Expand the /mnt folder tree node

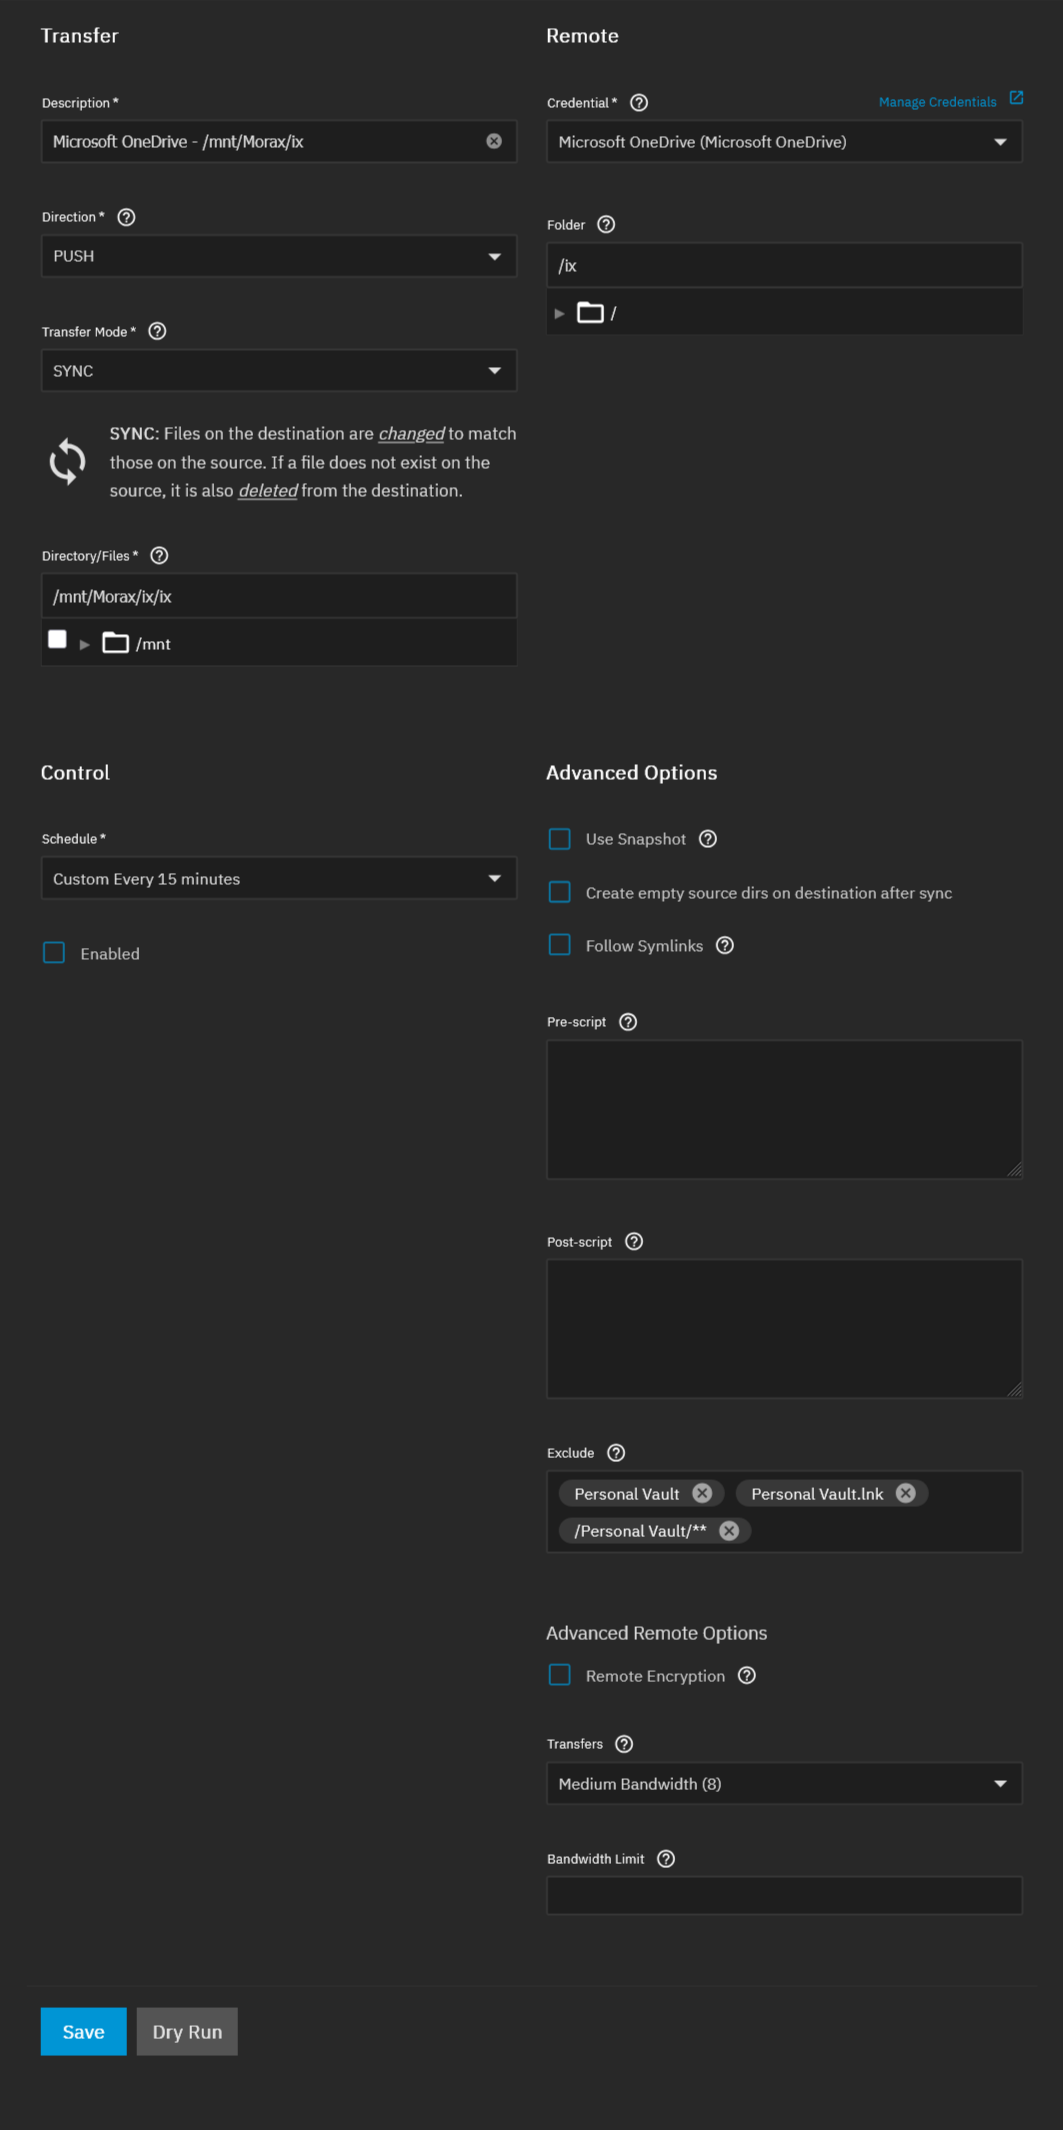tap(85, 645)
